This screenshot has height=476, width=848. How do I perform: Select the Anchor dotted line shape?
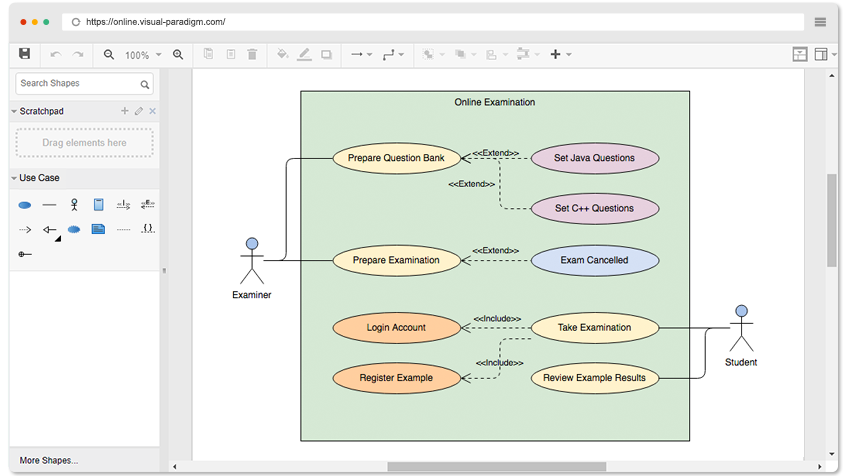(x=123, y=229)
